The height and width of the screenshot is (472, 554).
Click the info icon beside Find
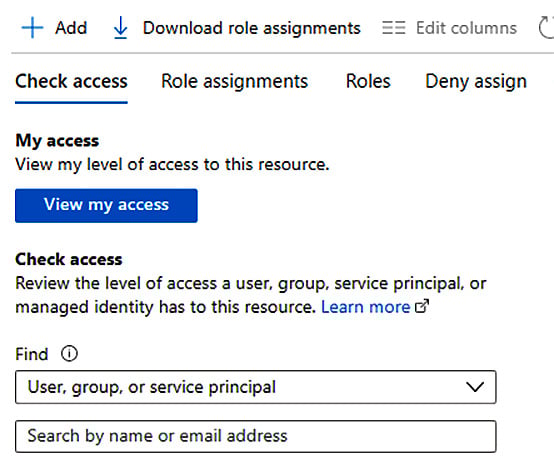click(x=69, y=354)
